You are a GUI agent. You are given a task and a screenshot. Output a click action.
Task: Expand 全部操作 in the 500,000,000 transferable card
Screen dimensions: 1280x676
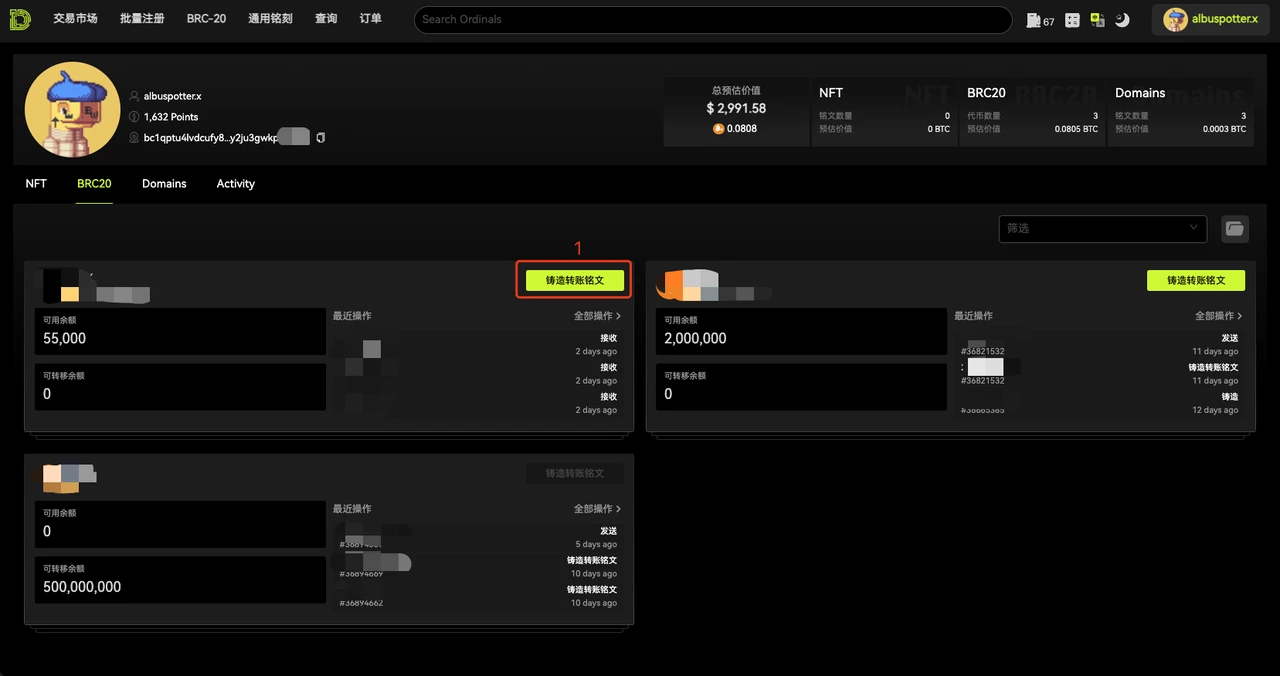tap(597, 509)
